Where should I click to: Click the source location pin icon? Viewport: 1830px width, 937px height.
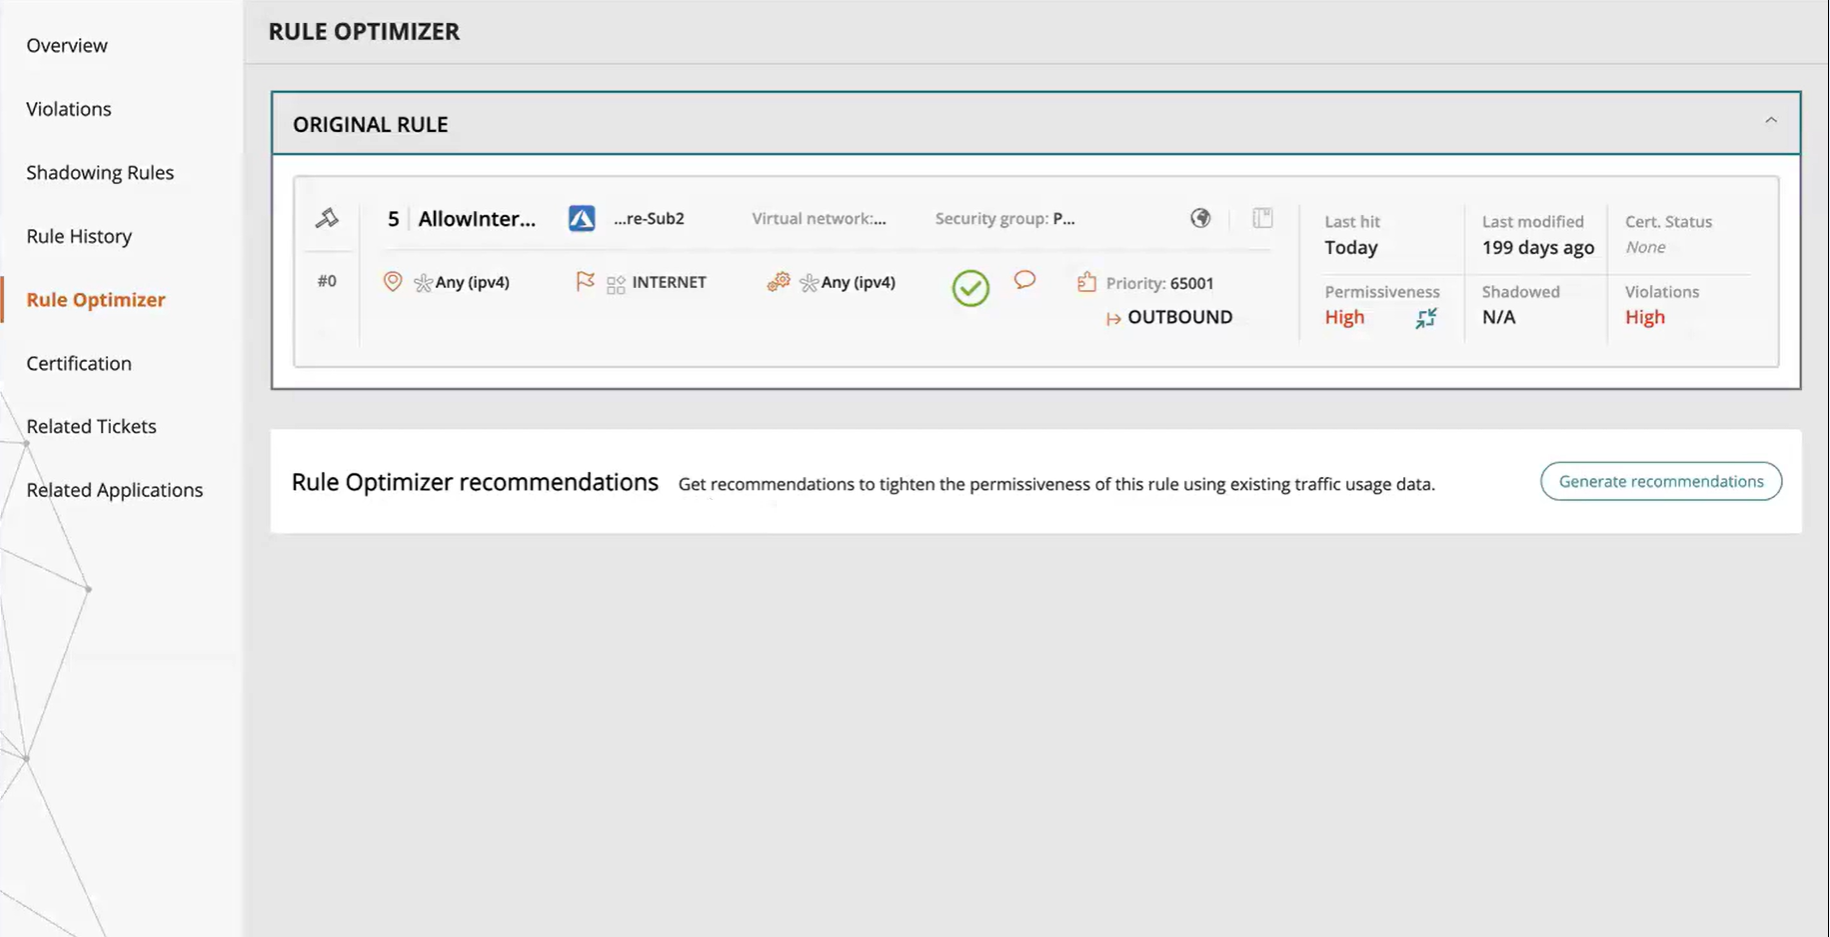click(392, 282)
